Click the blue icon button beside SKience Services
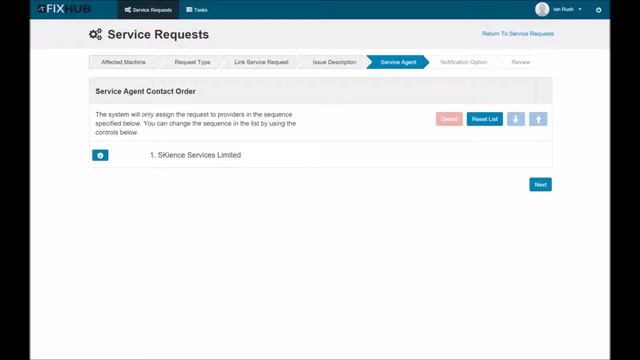 100,155
